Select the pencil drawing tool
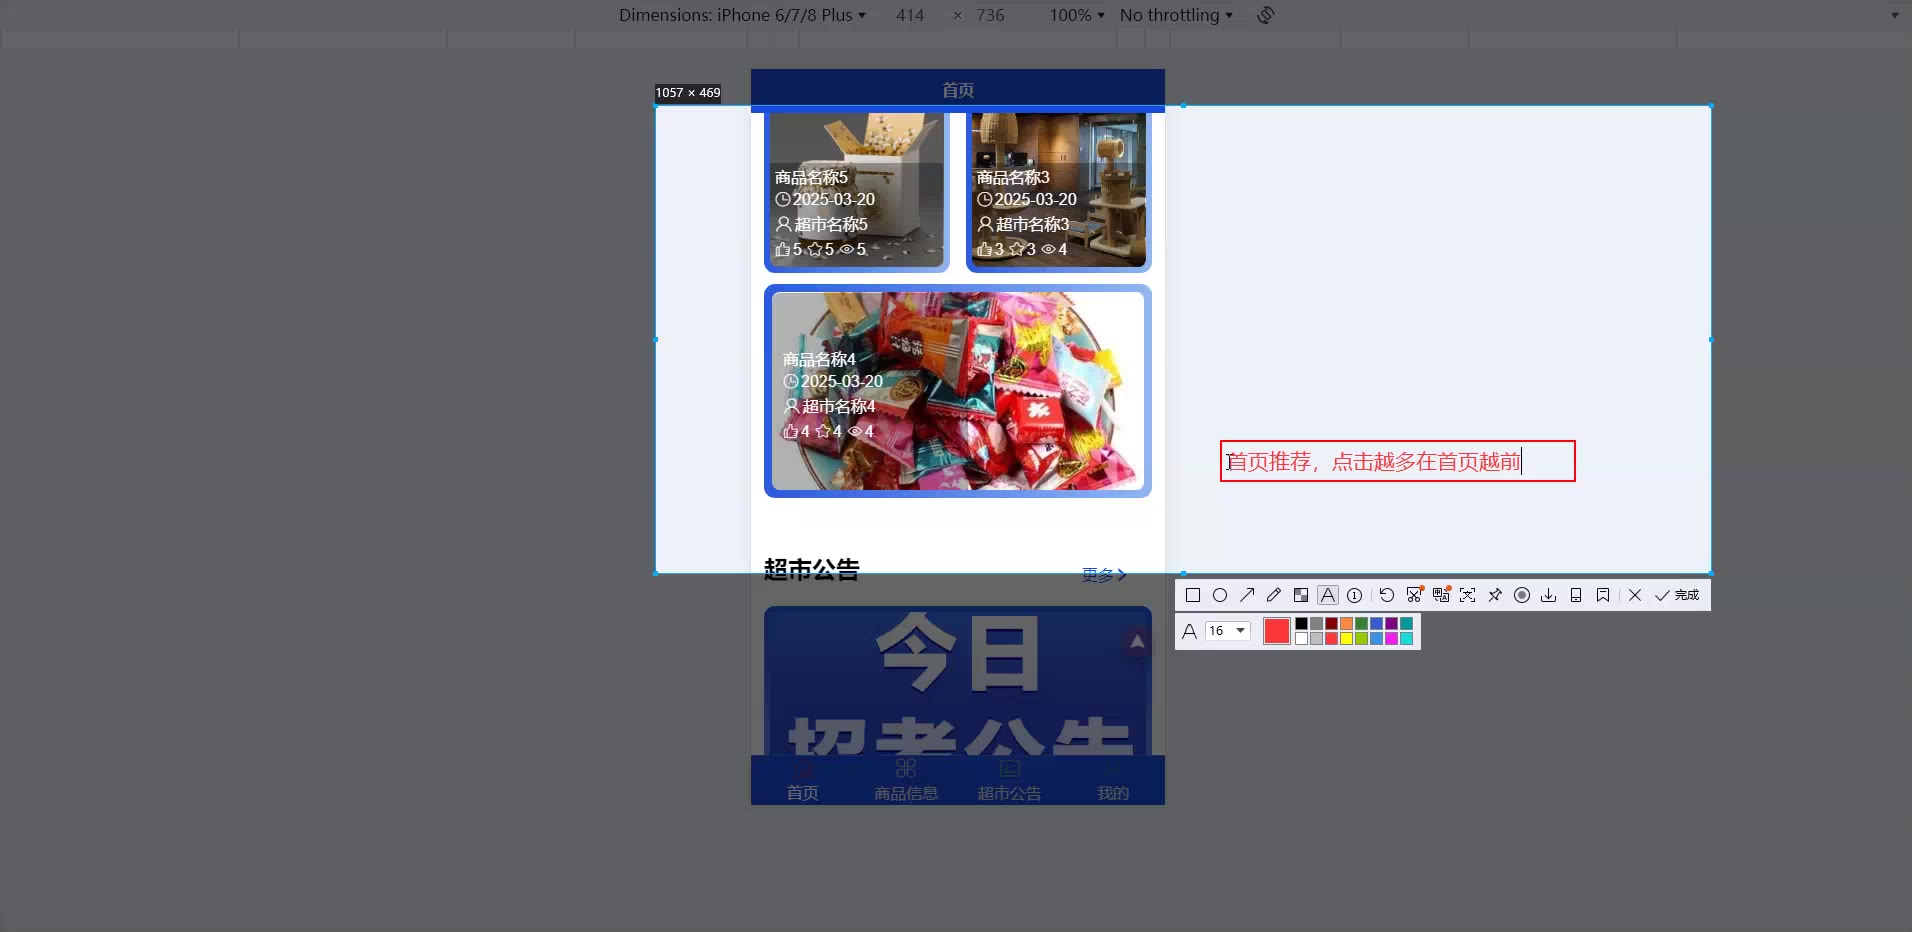 pyautogui.click(x=1274, y=595)
